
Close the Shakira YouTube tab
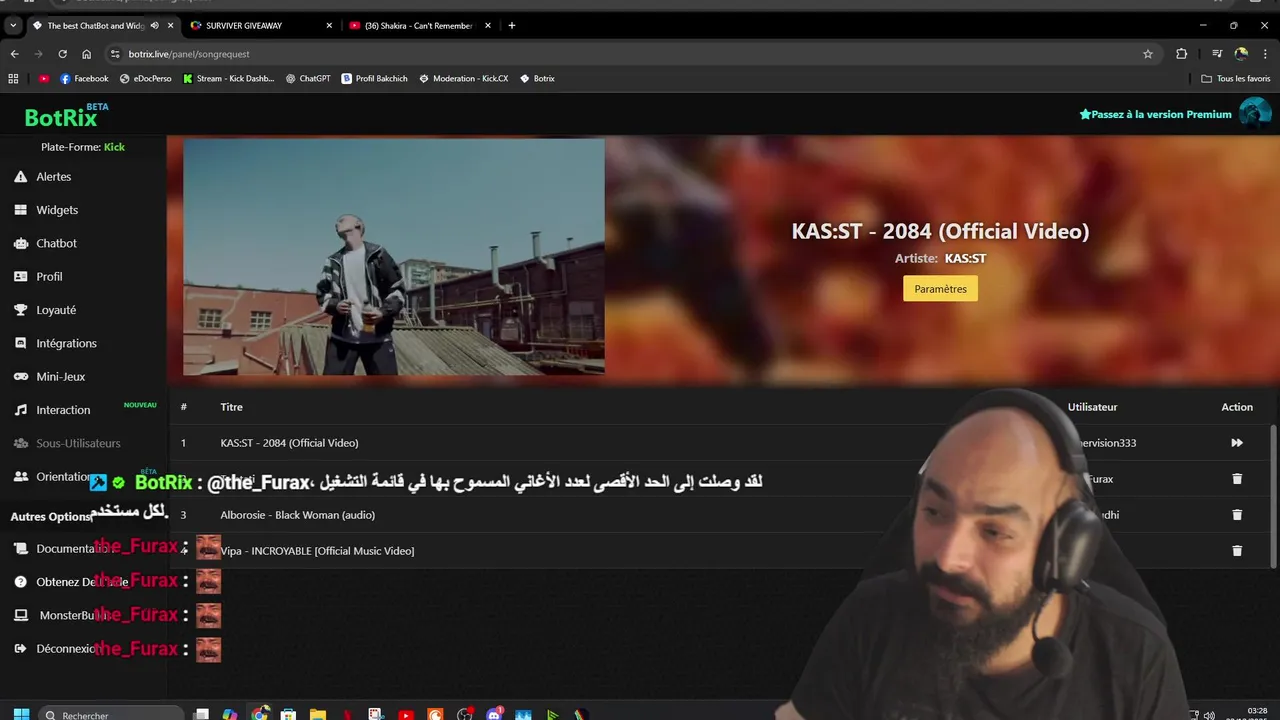click(487, 25)
